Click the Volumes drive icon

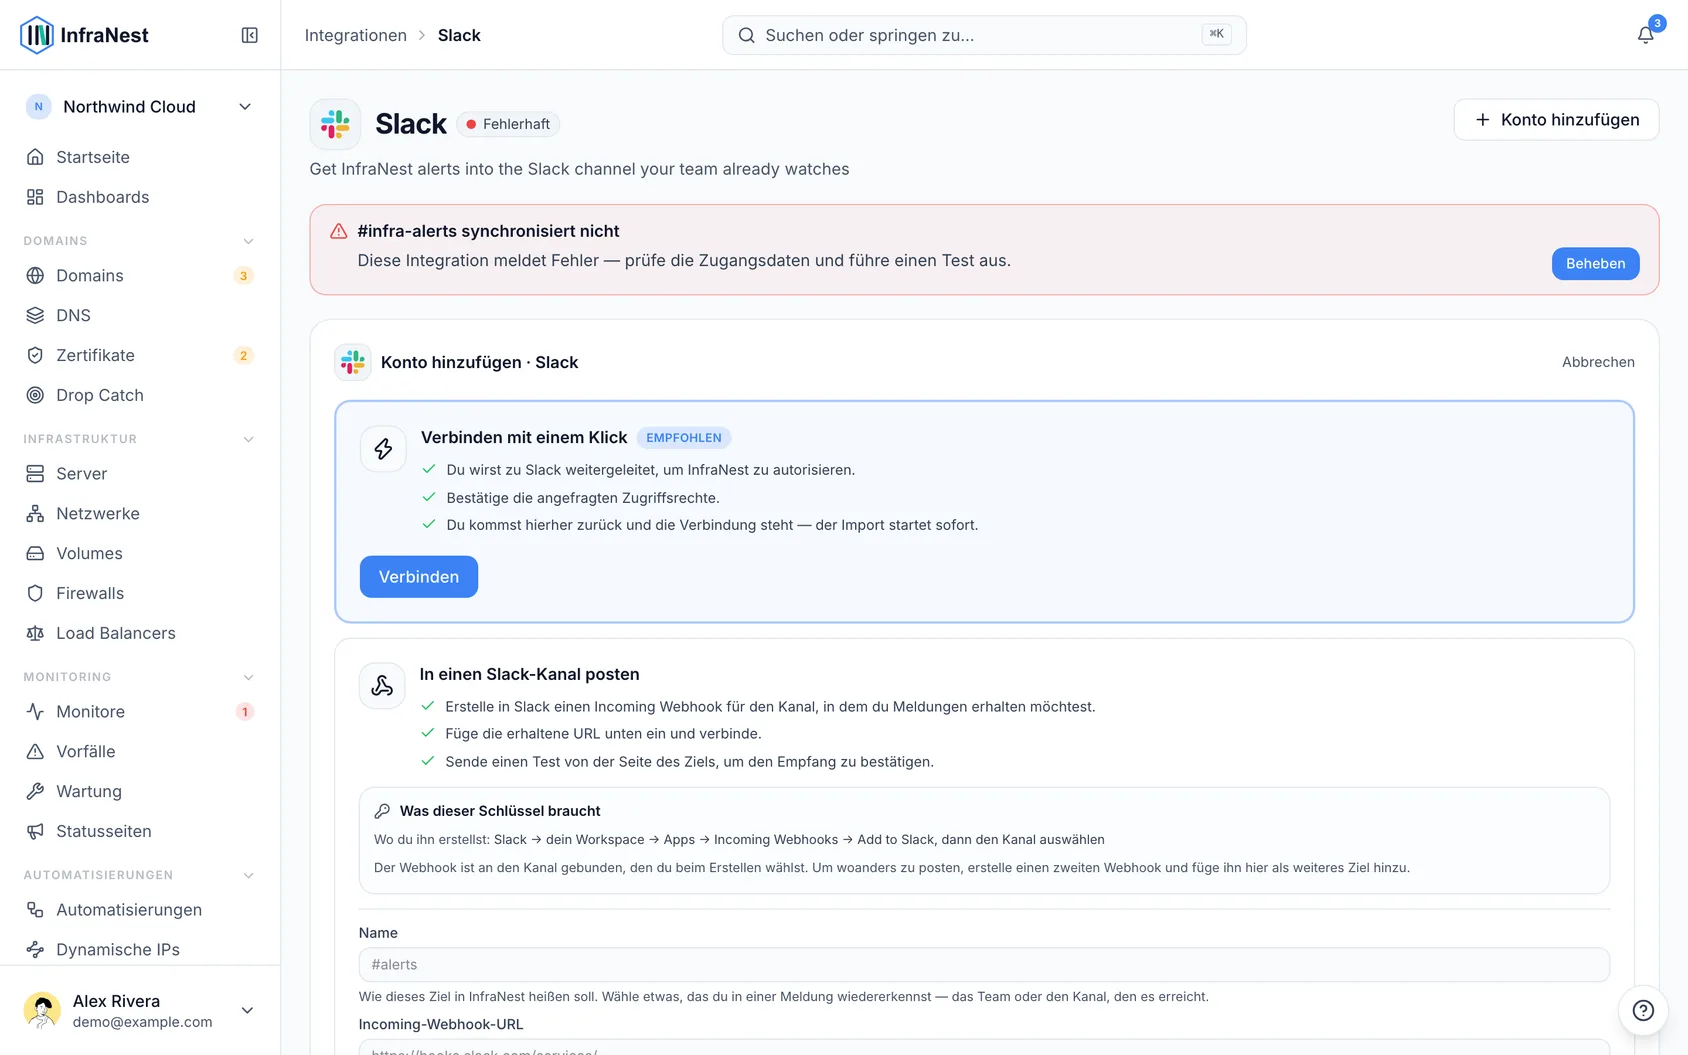(35, 553)
